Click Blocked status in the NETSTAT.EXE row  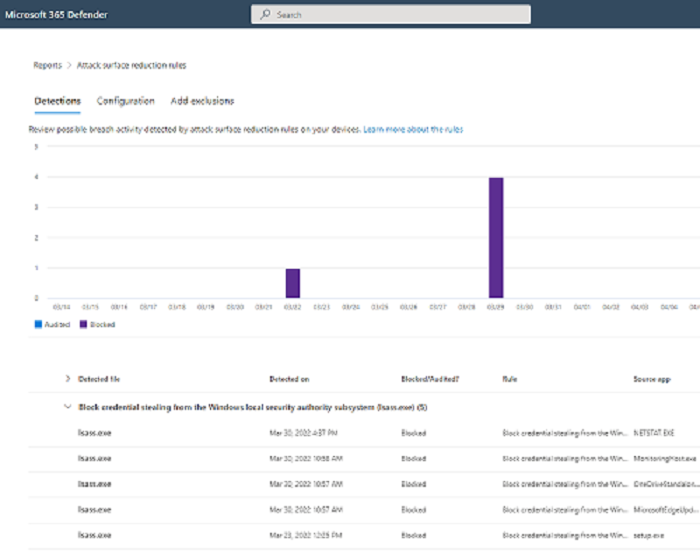(x=413, y=433)
